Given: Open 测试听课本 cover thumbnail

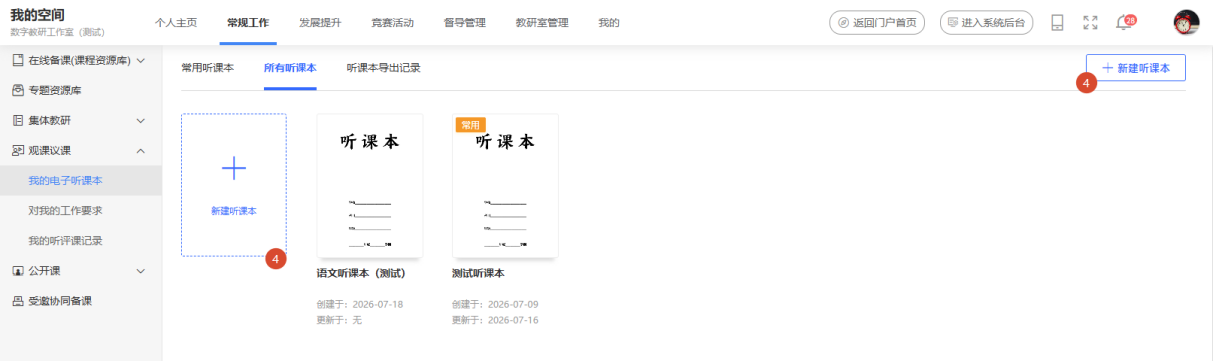Looking at the screenshot, I should pyautogui.click(x=505, y=186).
